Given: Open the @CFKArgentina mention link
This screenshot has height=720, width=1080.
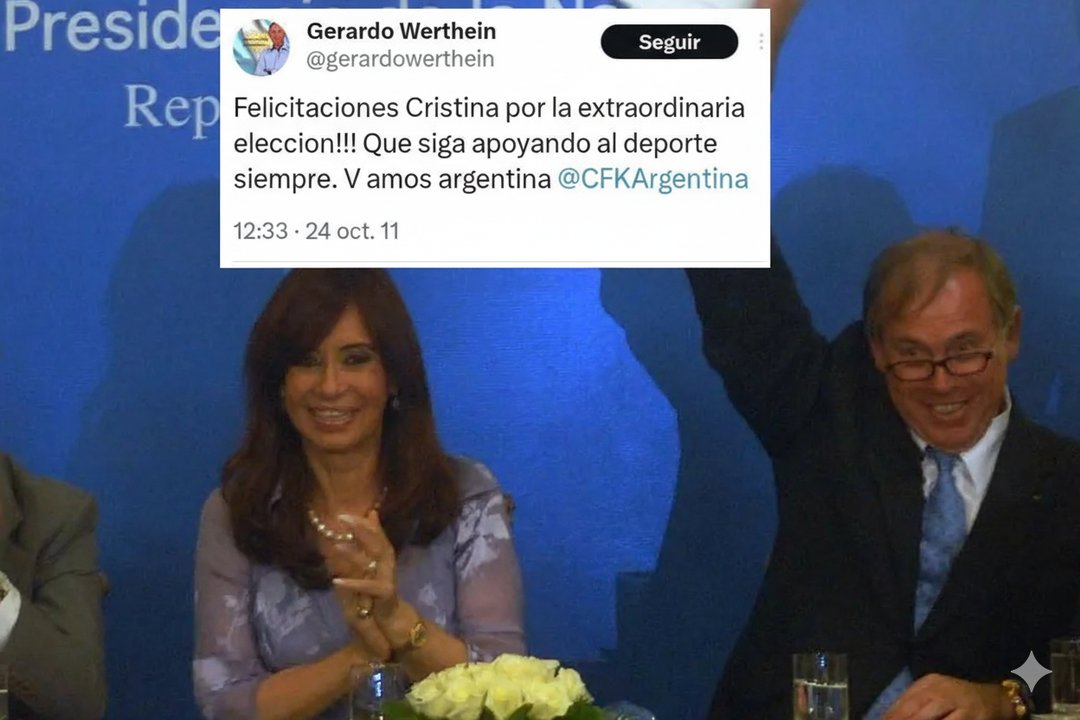Looking at the screenshot, I should click(652, 178).
